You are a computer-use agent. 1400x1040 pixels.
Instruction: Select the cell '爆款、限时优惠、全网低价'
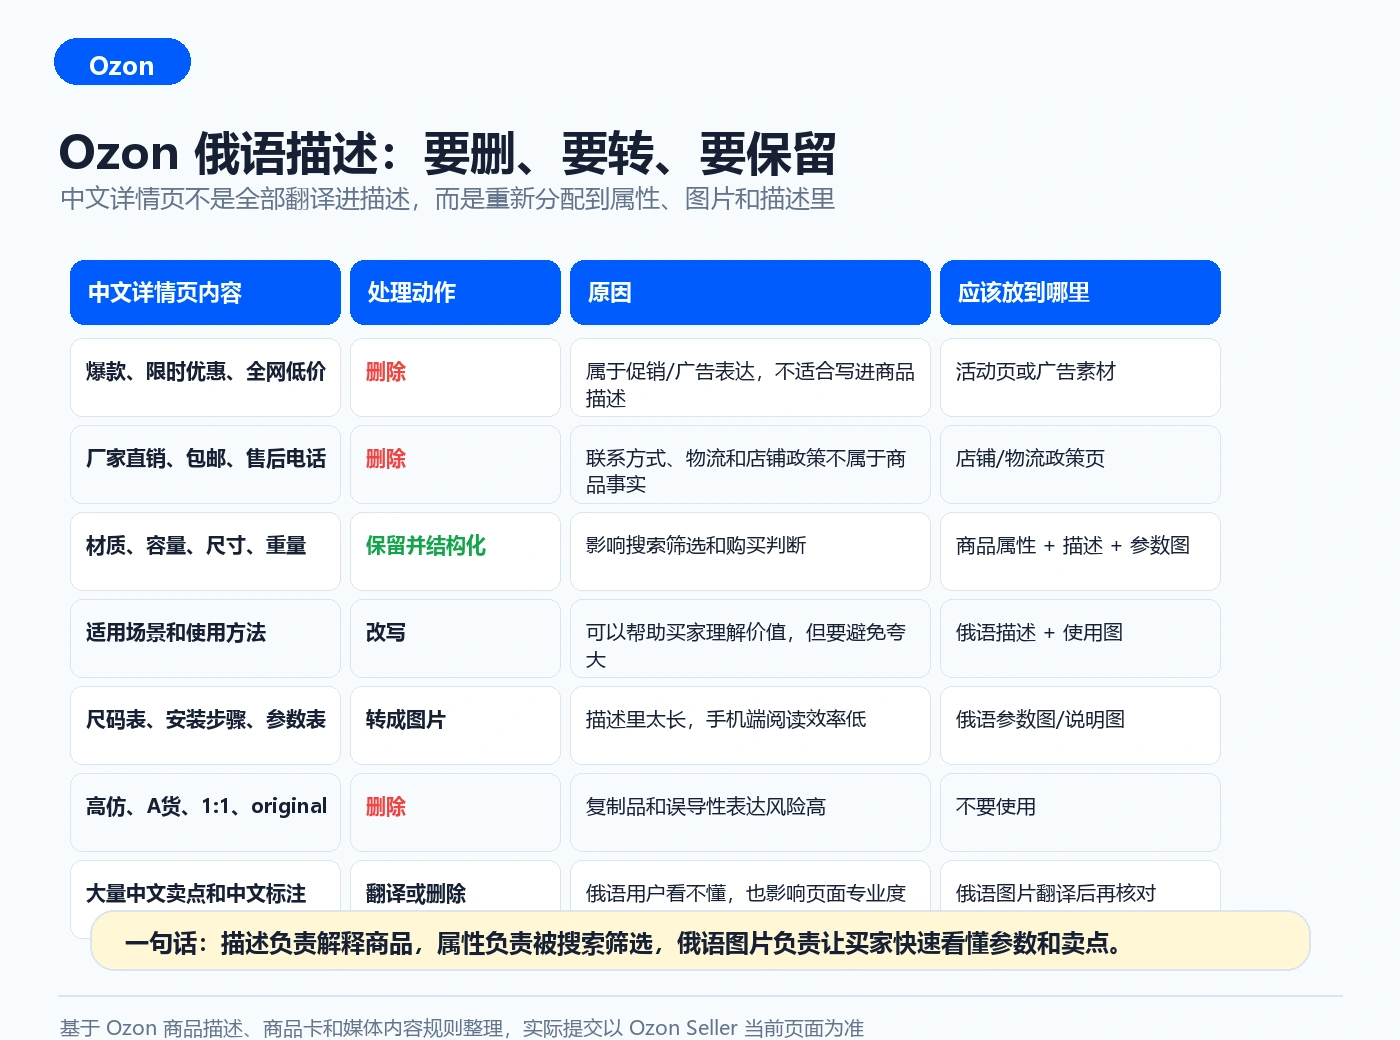[205, 377]
